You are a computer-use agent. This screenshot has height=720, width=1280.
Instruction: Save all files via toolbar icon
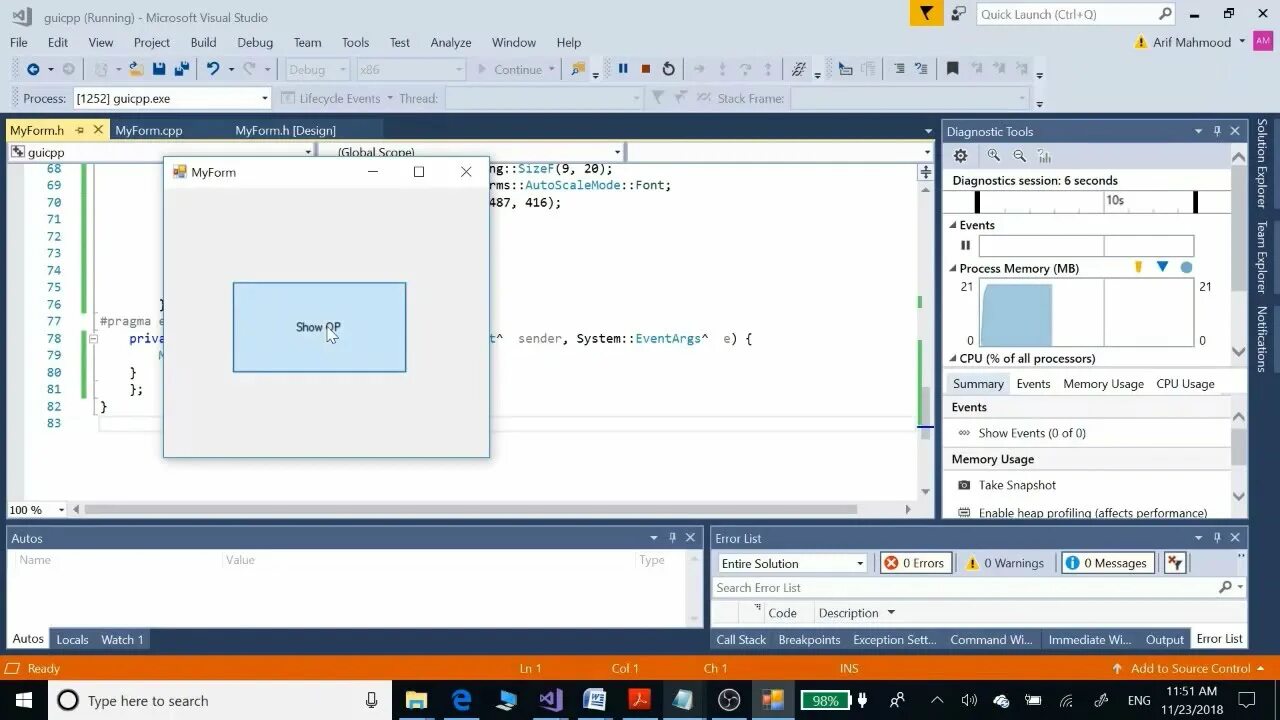tap(182, 69)
